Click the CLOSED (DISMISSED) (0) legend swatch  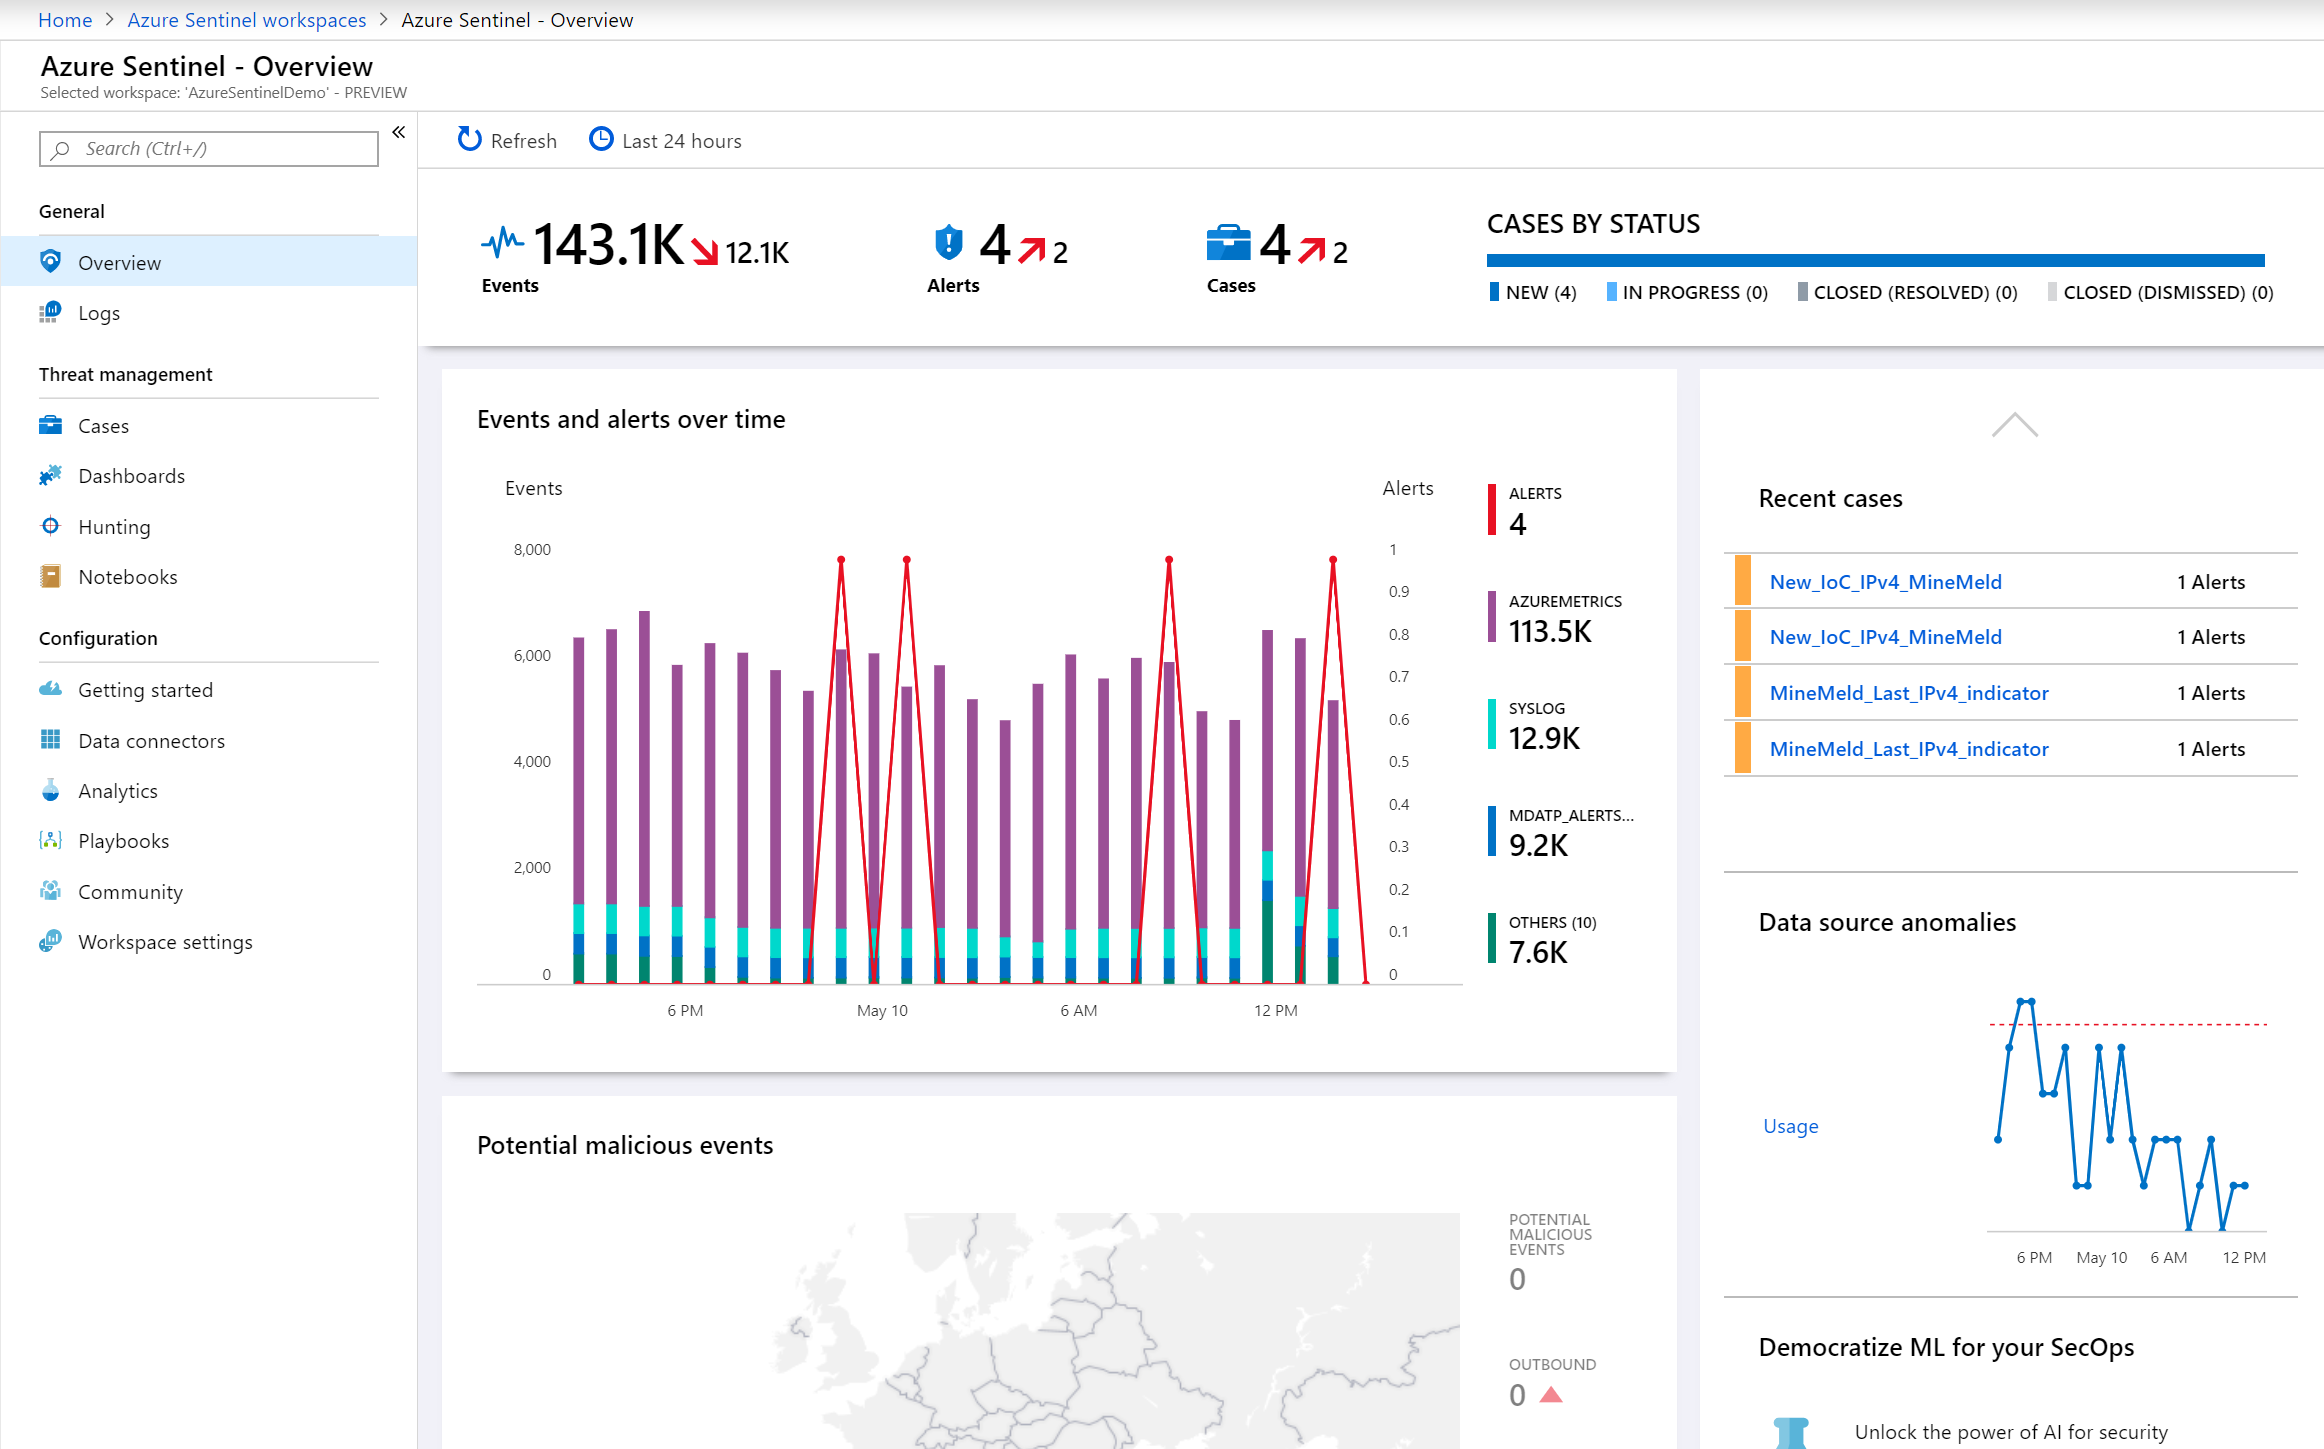coord(2052,292)
